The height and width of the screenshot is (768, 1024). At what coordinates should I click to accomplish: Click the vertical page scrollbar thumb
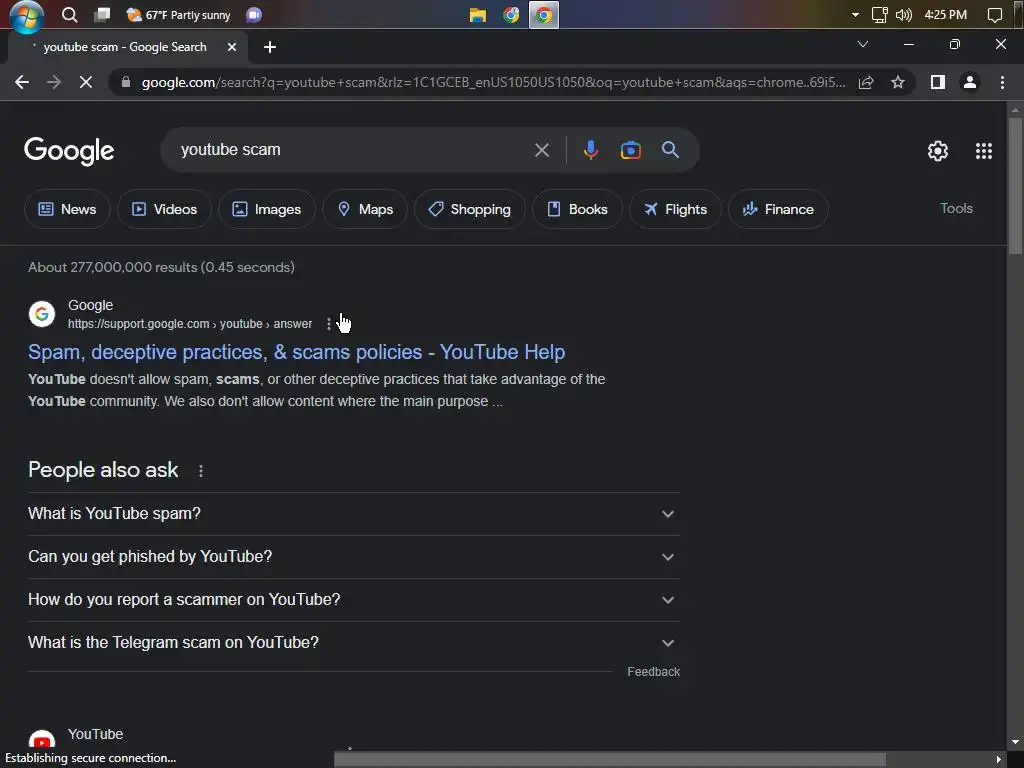tap(1015, 186)
